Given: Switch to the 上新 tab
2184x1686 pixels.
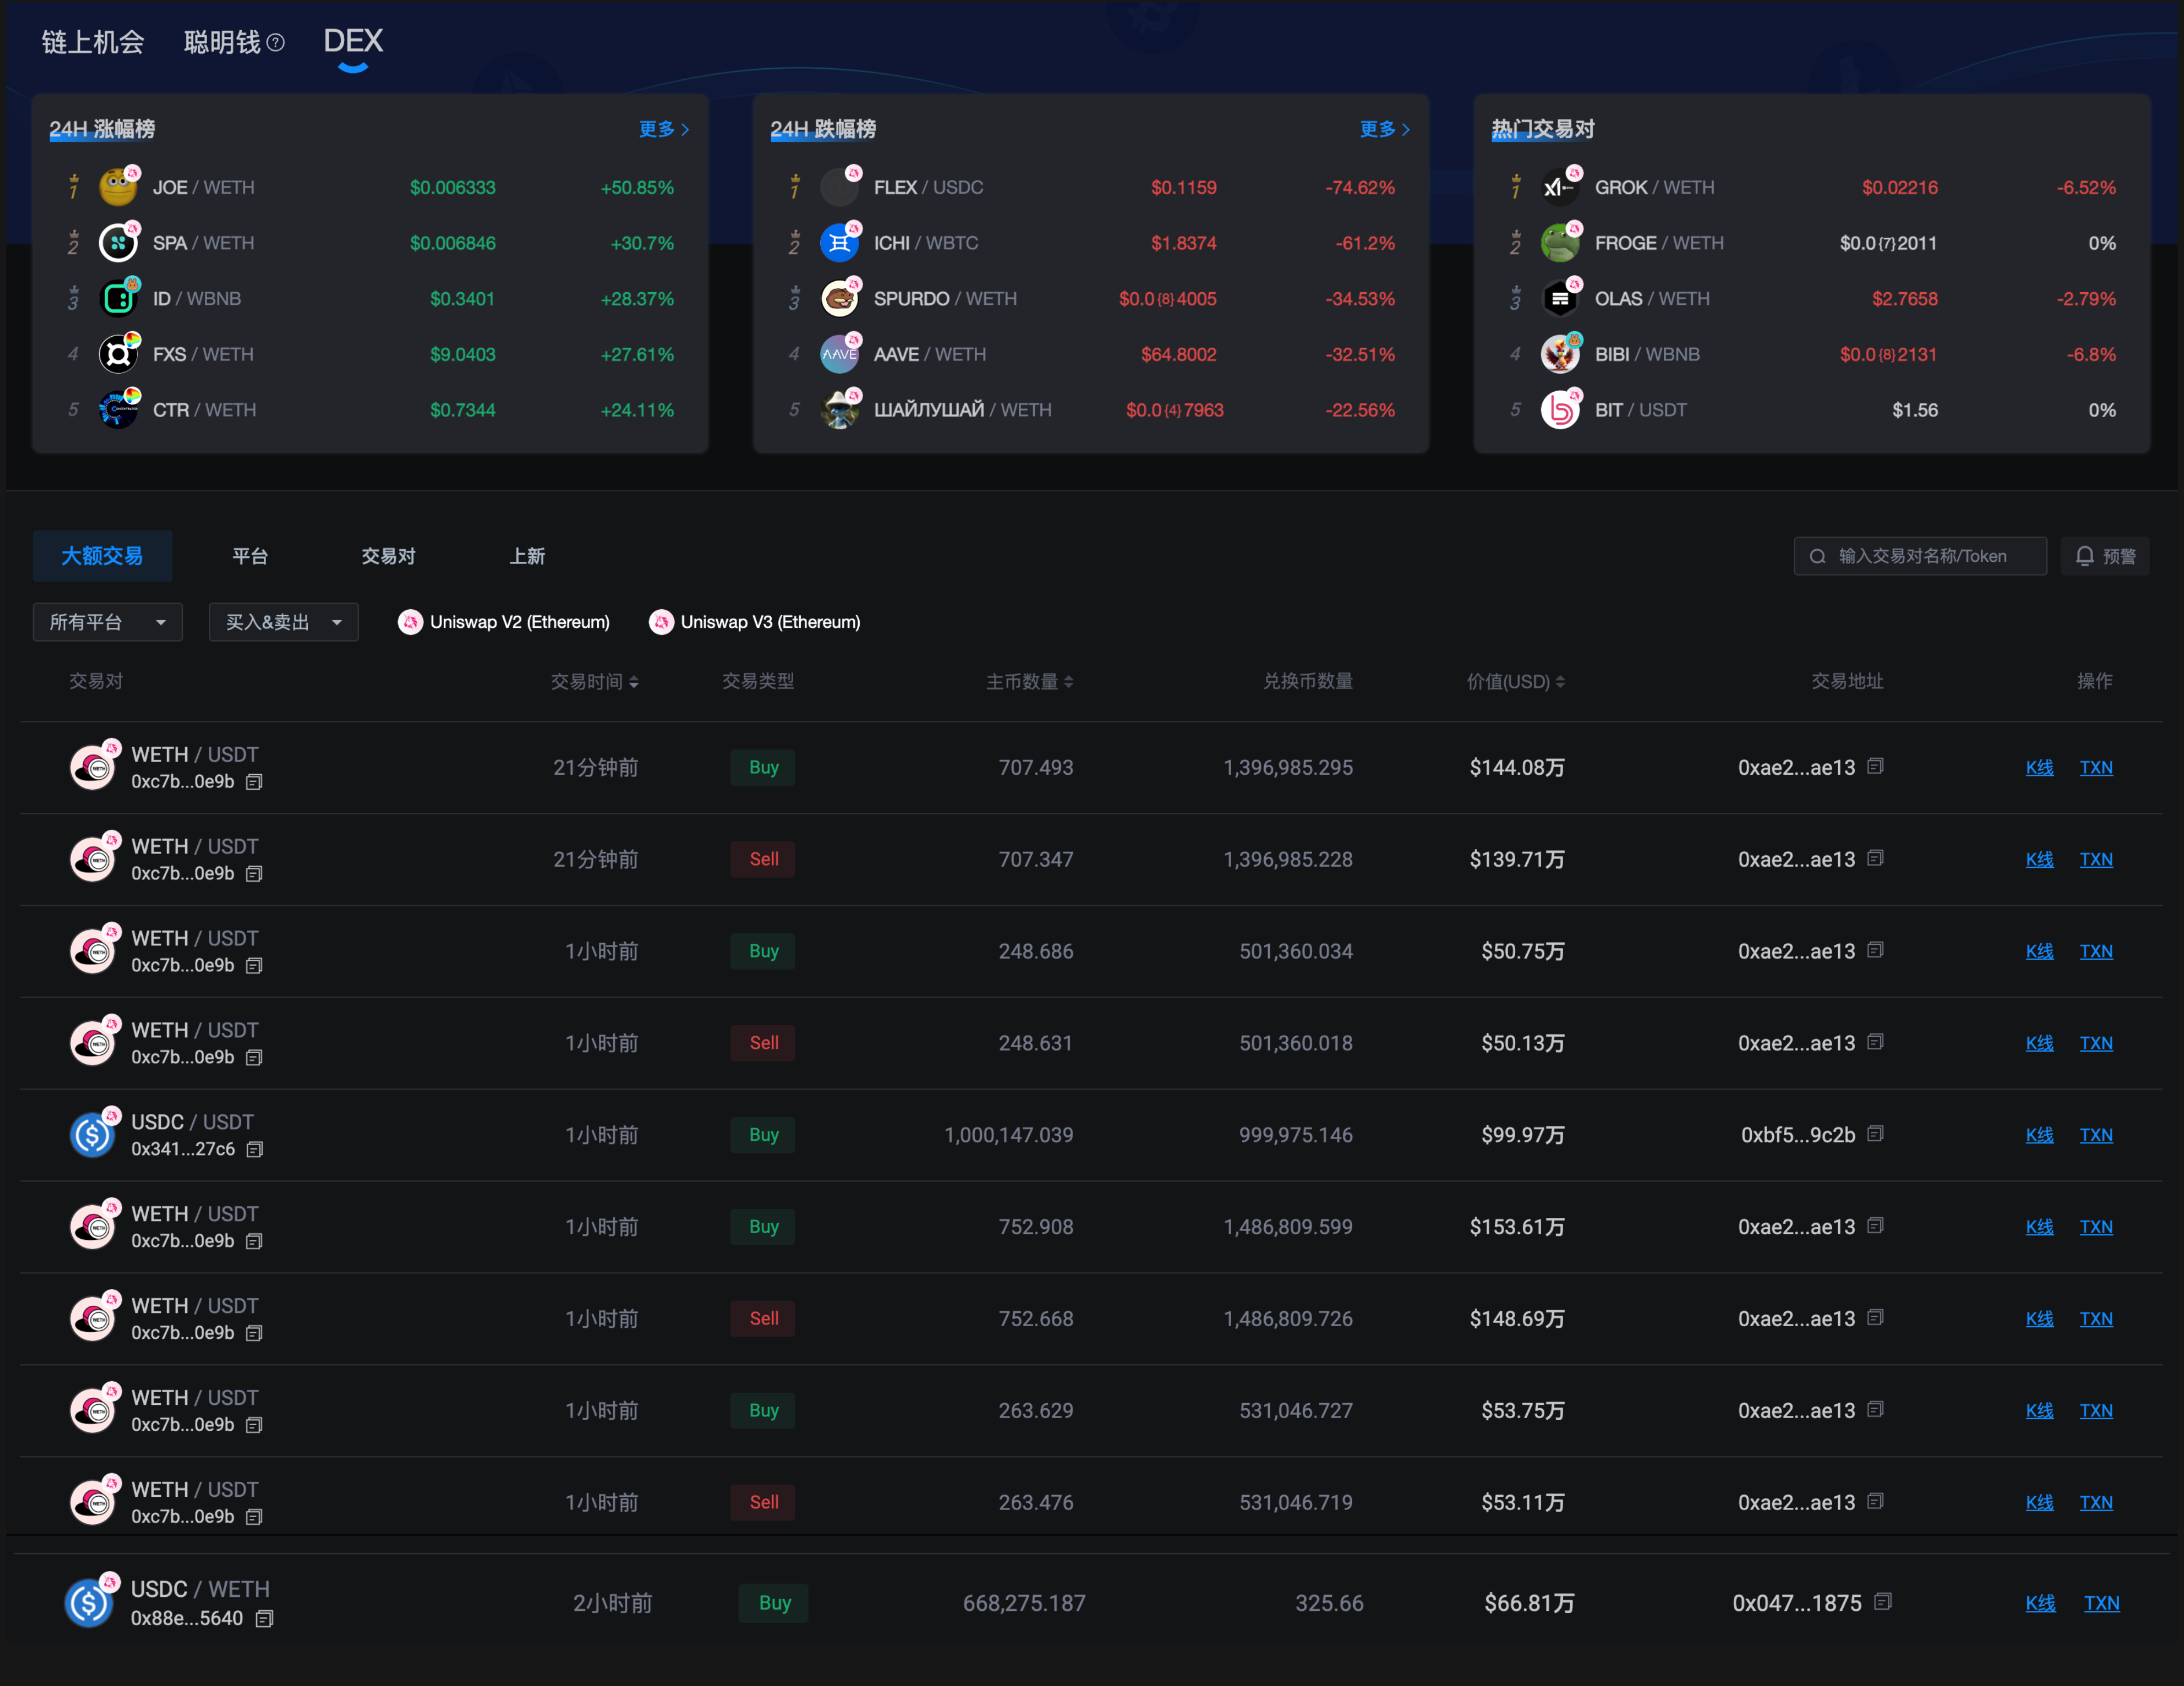Looking at the screenshot, I should coord(527,556).
